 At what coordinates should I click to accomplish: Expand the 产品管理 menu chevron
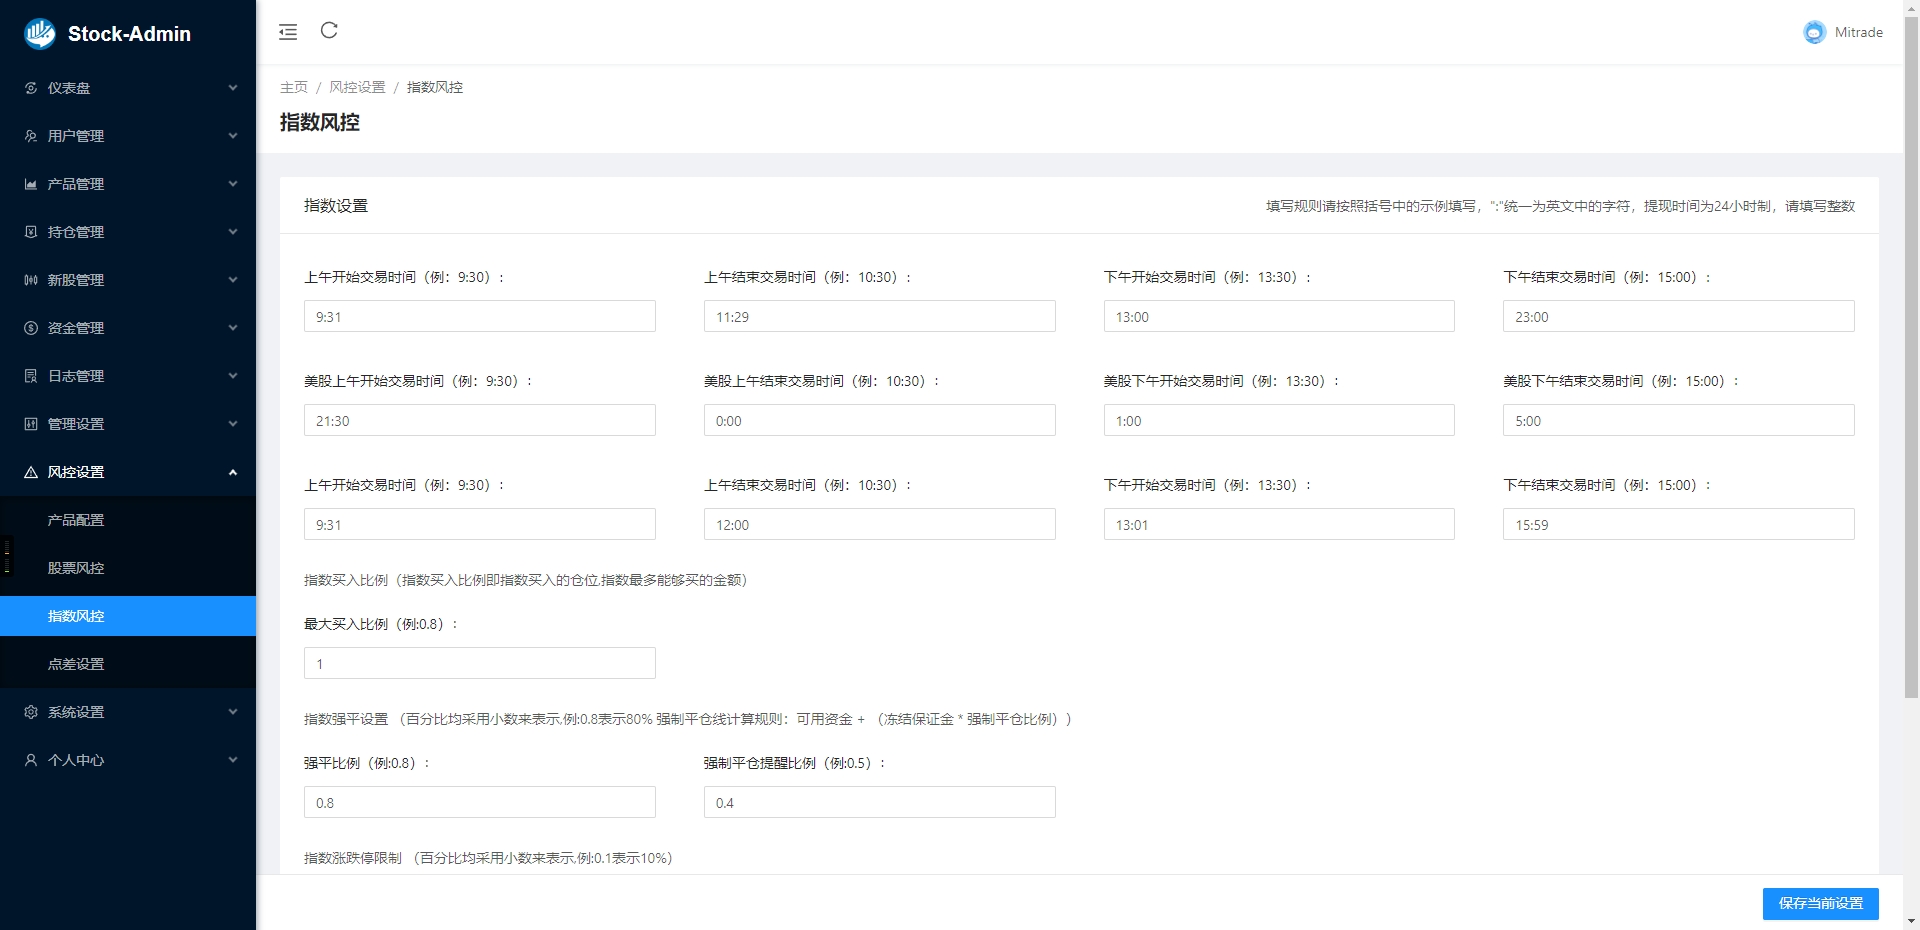(x=233, y=184)
